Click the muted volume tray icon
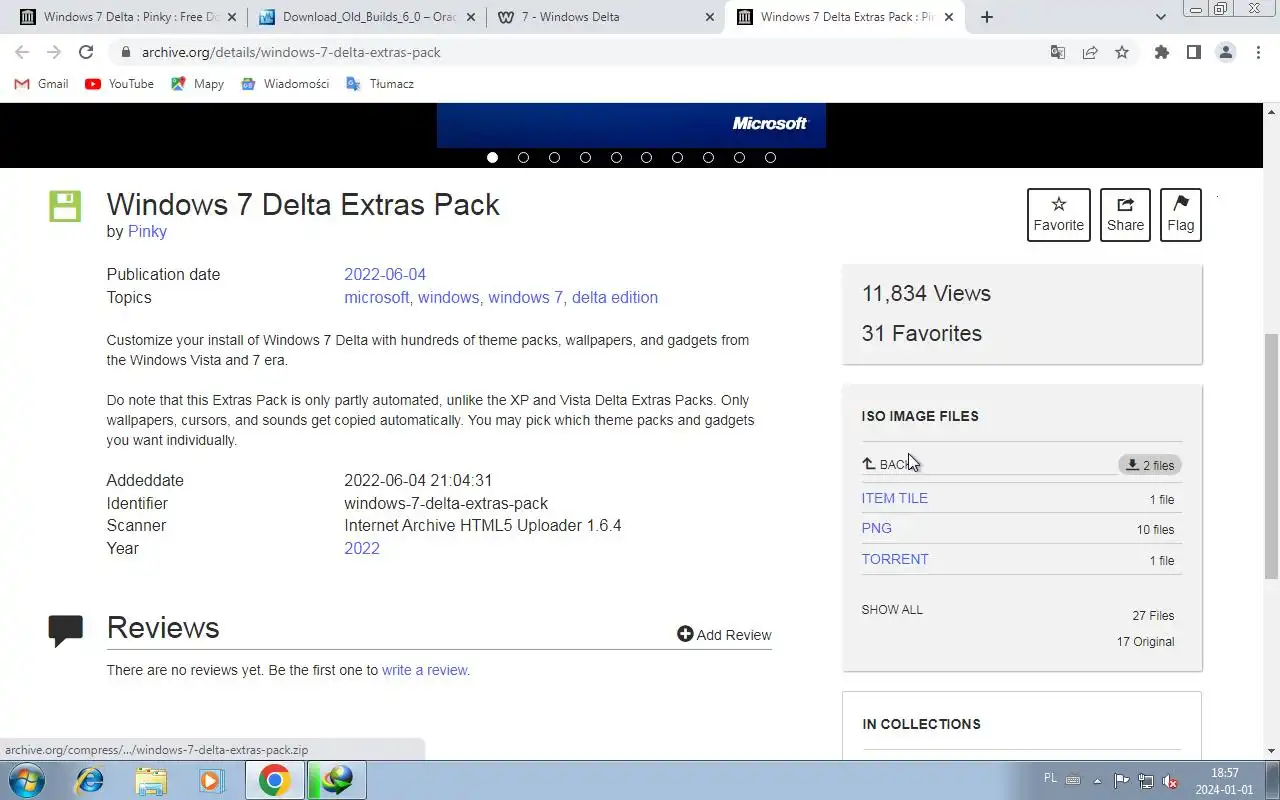 (x=1170, y=781)
